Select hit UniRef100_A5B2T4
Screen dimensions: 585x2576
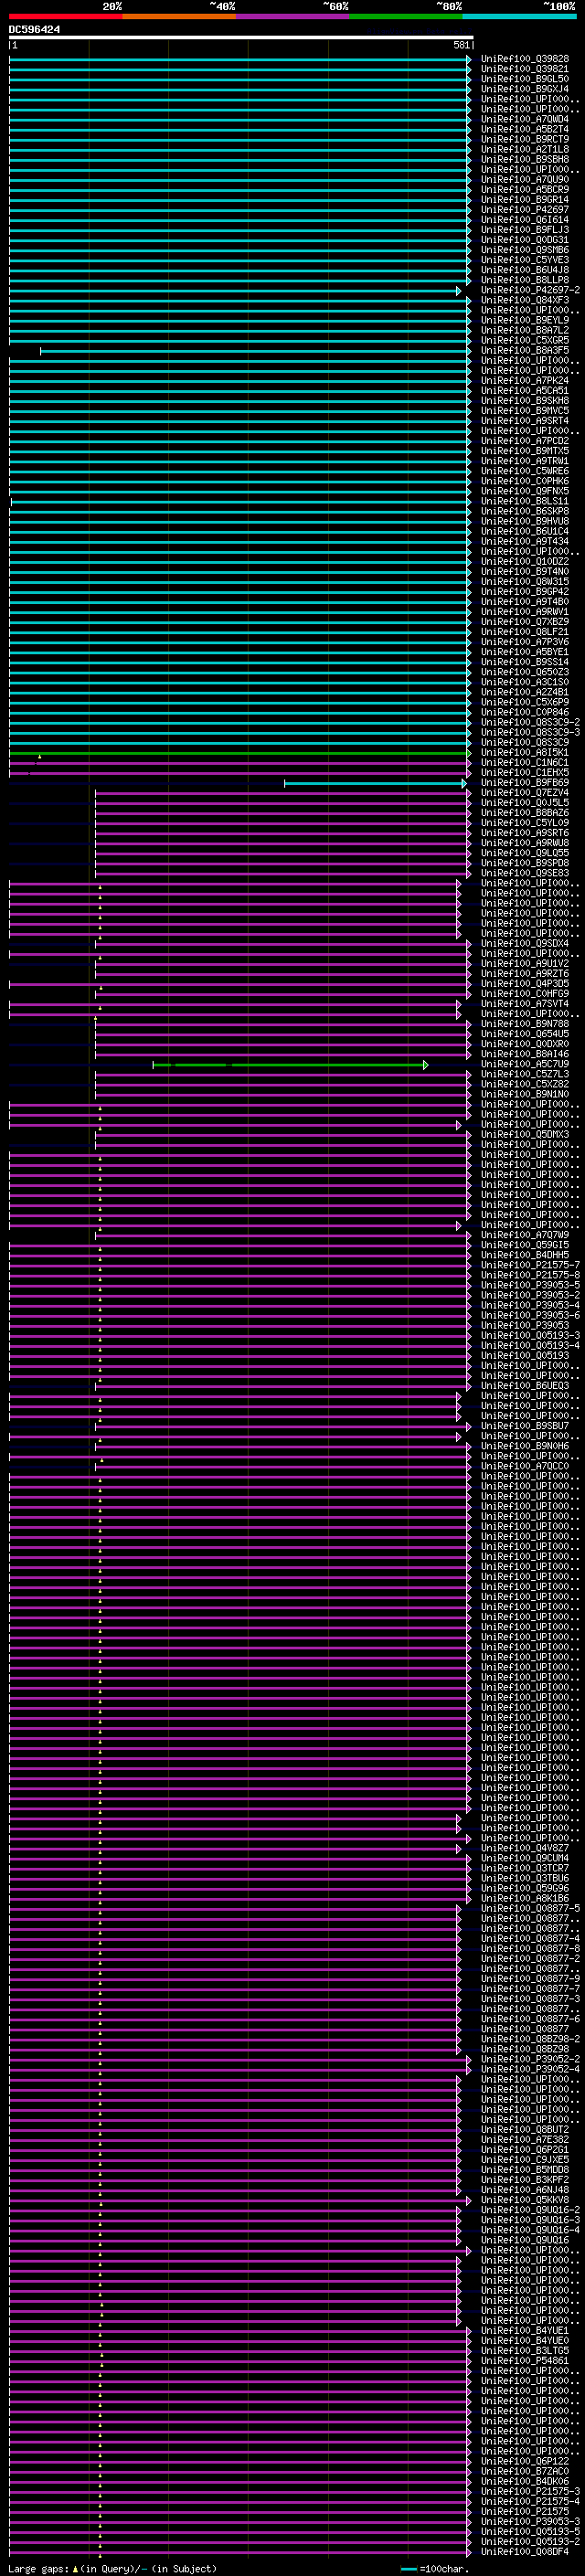(x=525, y=129)
